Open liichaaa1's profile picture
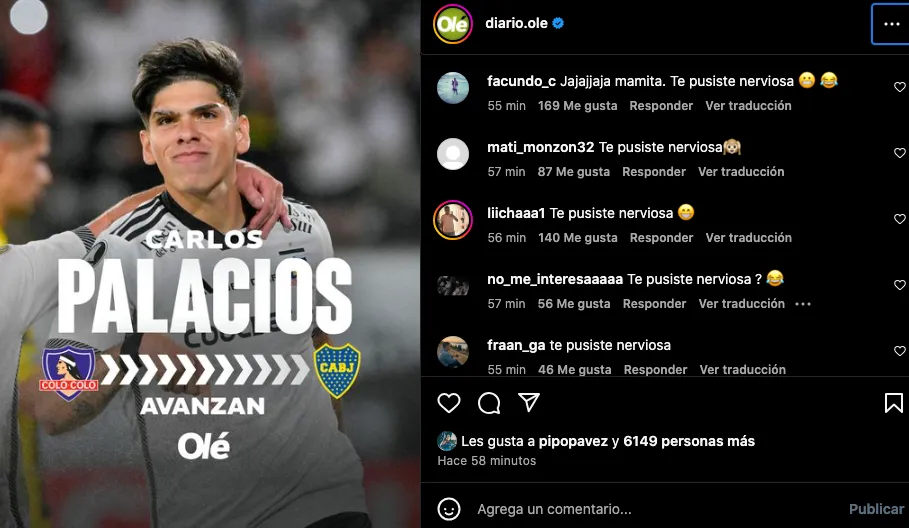 click(x=453, y=220)
